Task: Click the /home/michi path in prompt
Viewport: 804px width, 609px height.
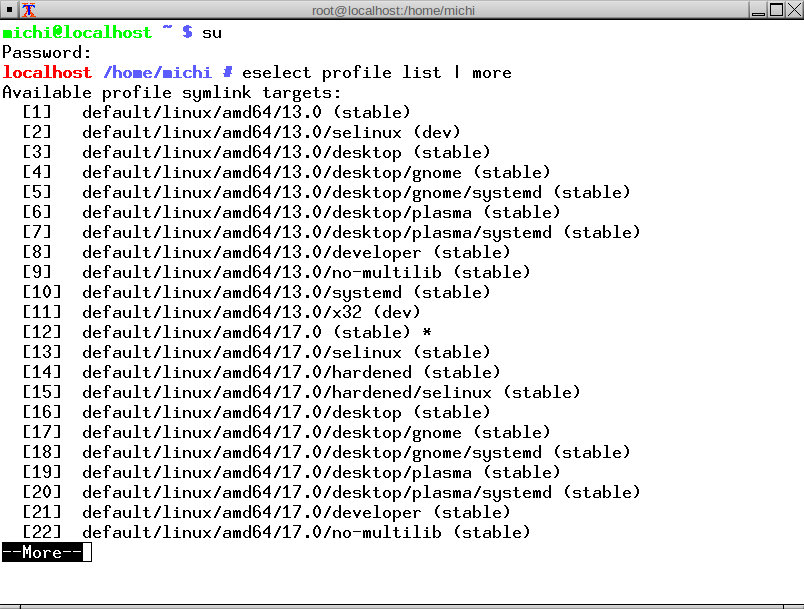Action: pos(157,73)
